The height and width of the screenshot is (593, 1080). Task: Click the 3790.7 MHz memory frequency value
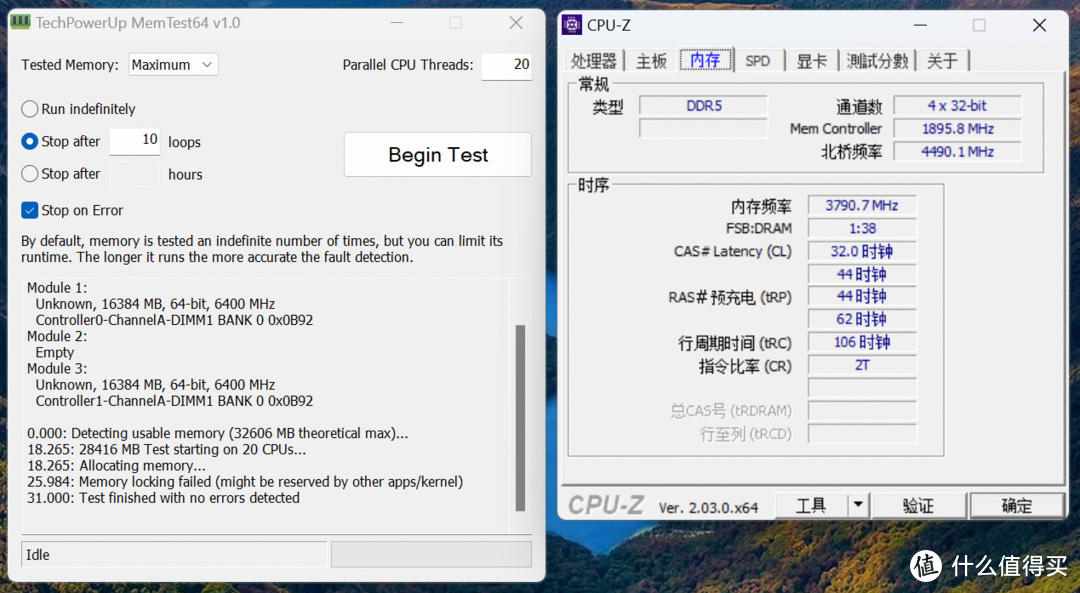pyautogui.click(x=862, y=205)
